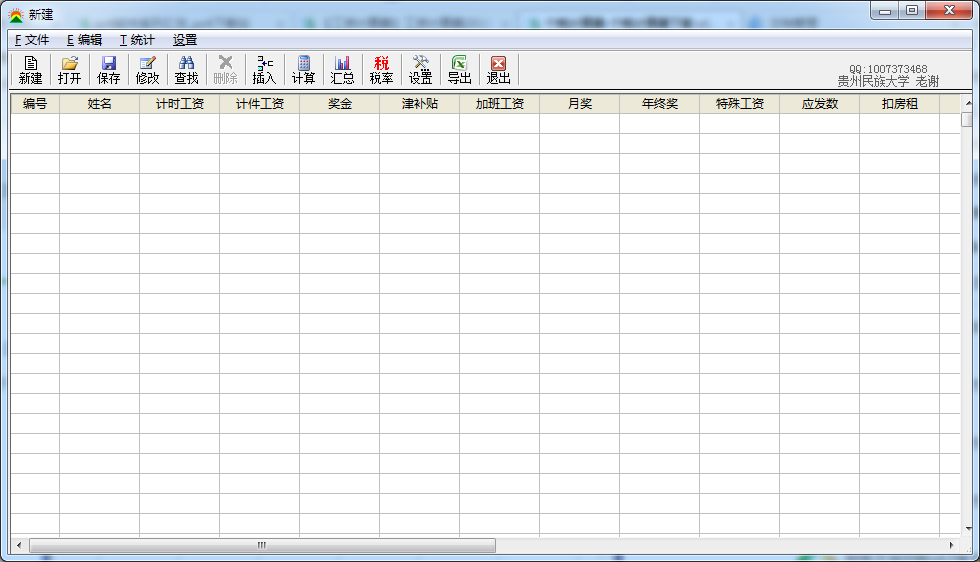Run calculation with the 计算 calculator icon
The image size is (980, 562).
tap(304, 70)
